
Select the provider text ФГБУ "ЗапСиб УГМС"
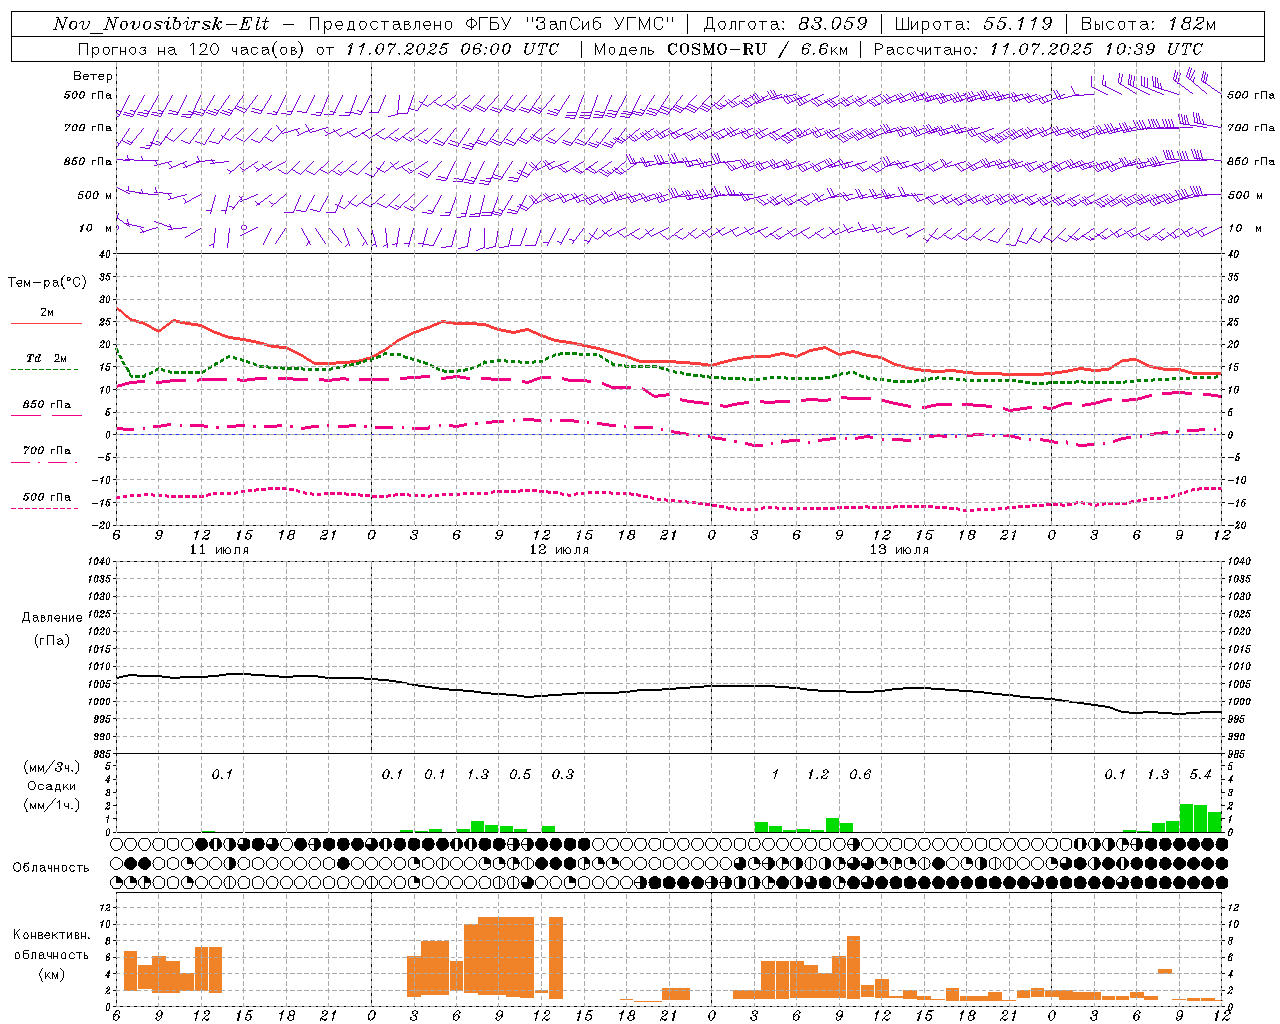(x=571, y=24)
